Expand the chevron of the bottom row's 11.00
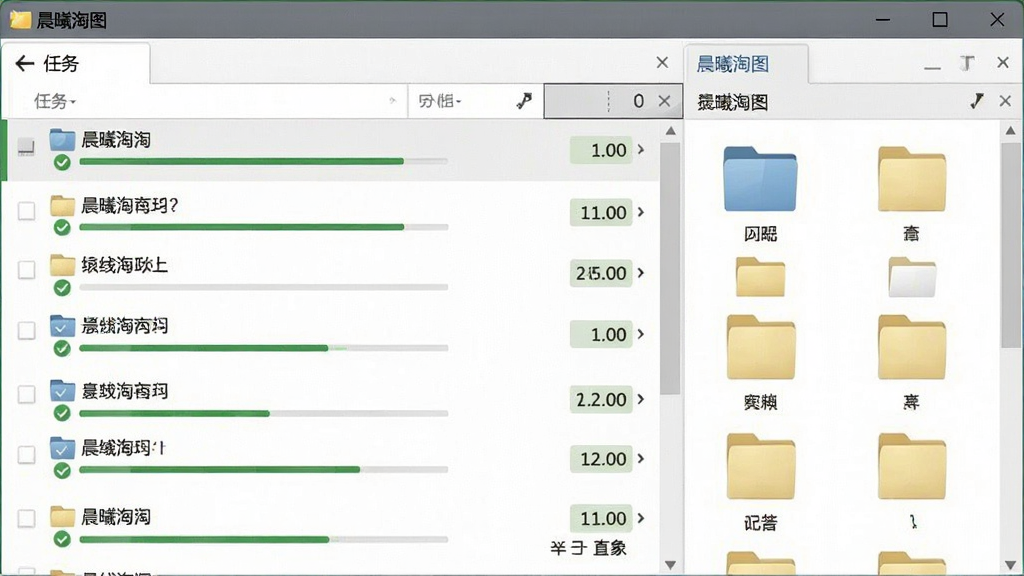This screenshot has height=576, width=1024. 641,519
